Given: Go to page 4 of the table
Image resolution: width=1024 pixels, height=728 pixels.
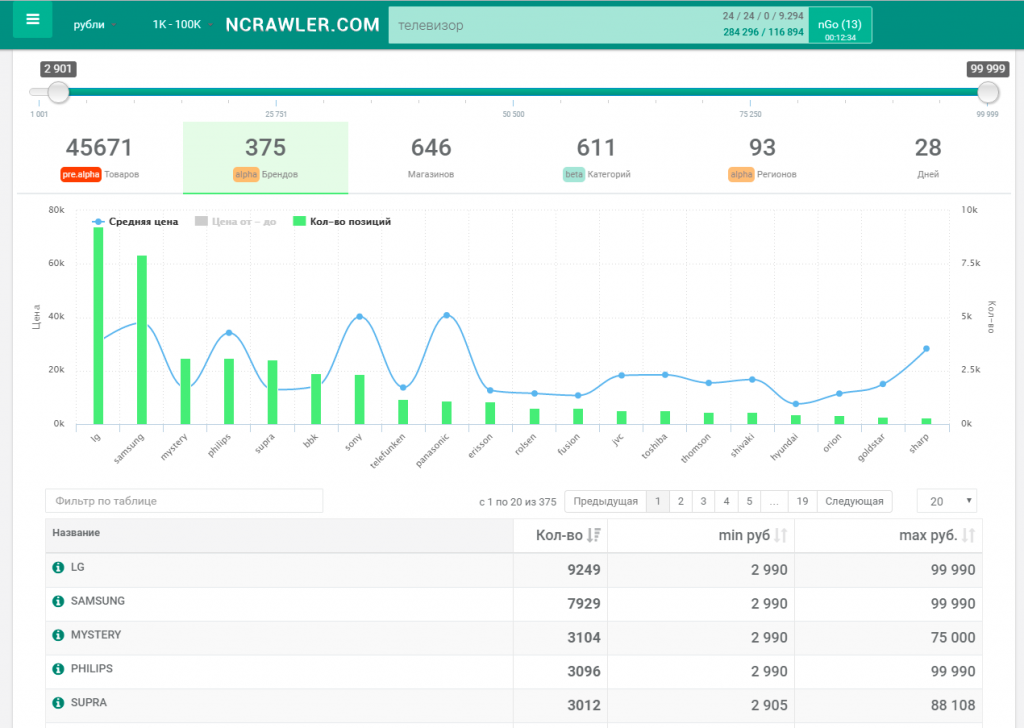Looking at the screenshot, I should coord(726,501).
